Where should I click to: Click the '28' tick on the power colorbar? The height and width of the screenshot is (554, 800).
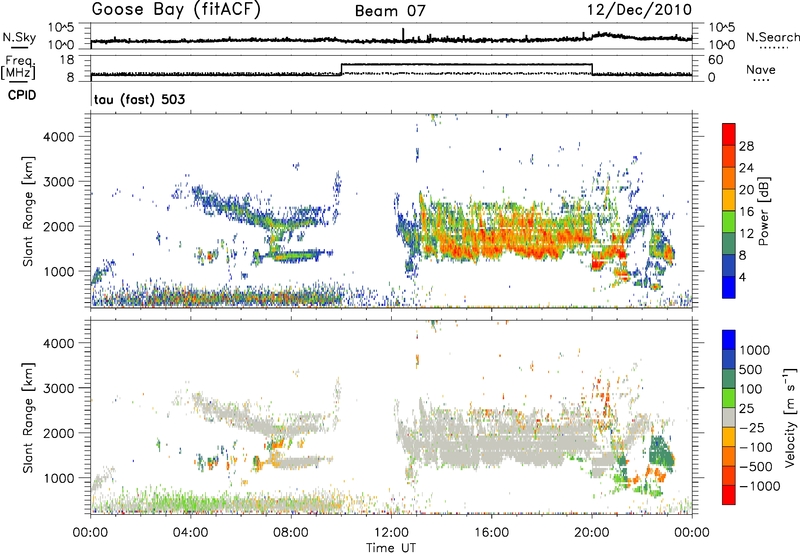click(x=746, y=146)
